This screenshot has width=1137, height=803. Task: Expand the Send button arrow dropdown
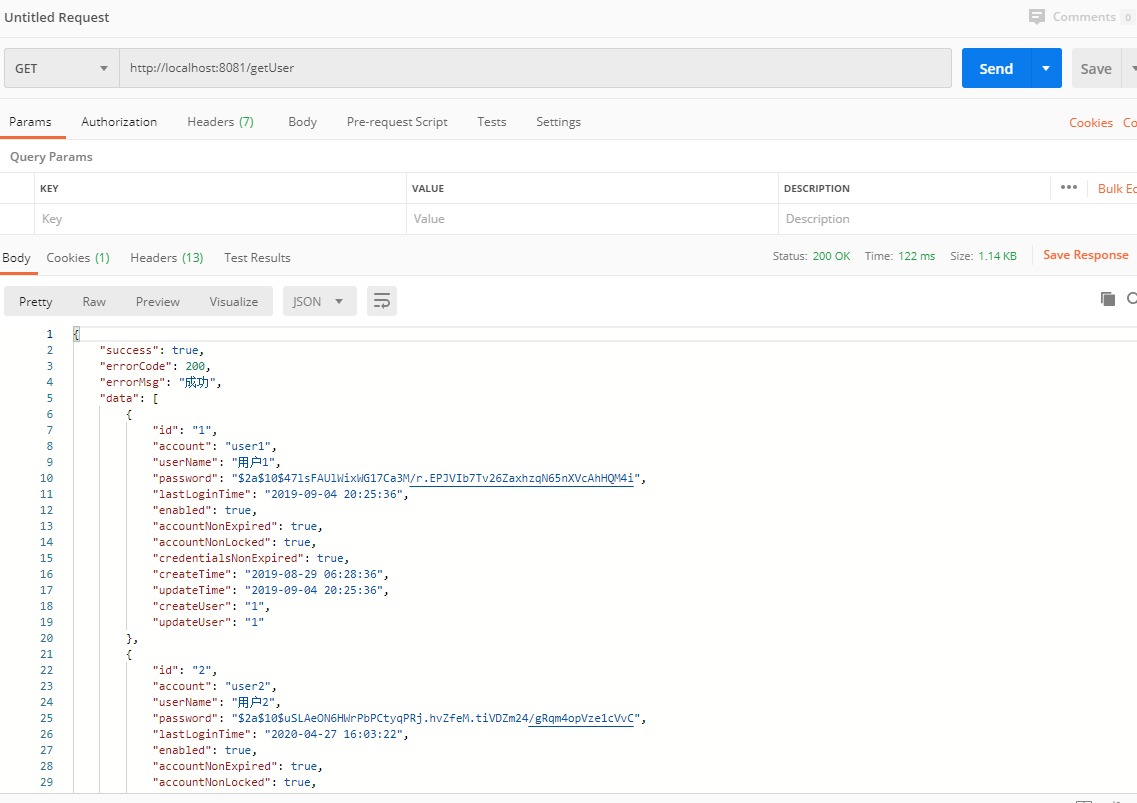1046,68
